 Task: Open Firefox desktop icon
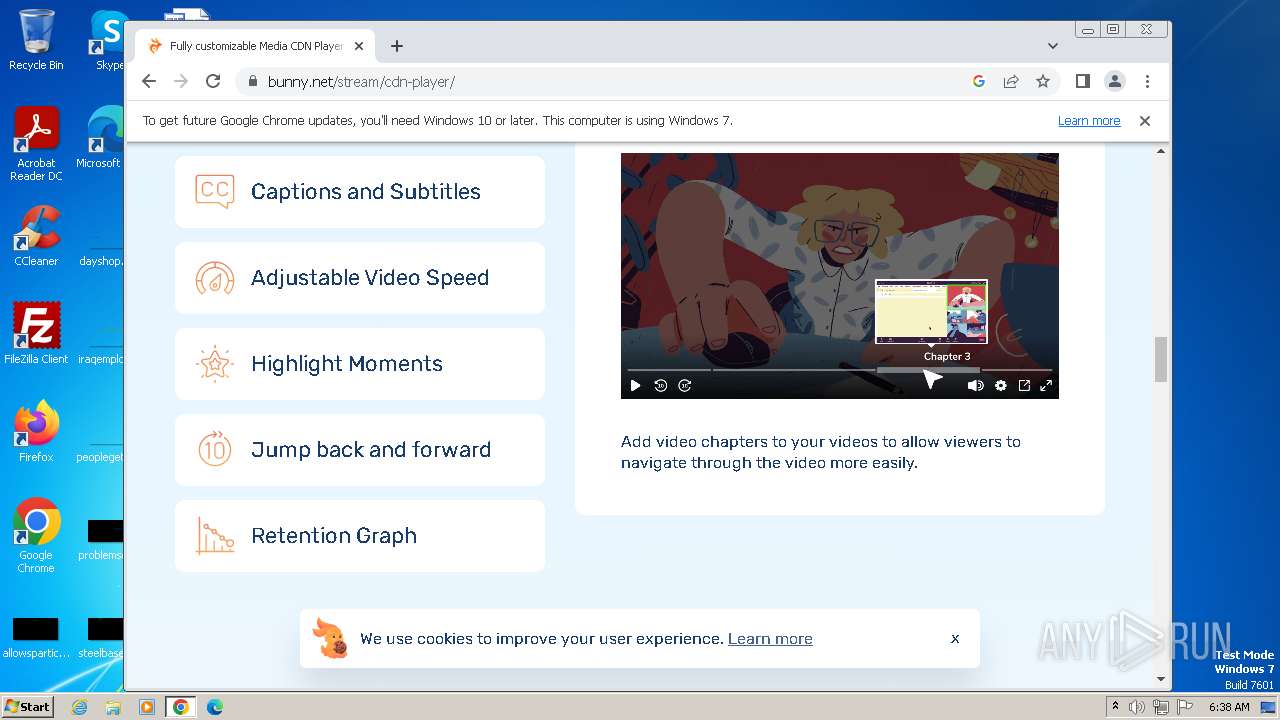tap(36, 432)
